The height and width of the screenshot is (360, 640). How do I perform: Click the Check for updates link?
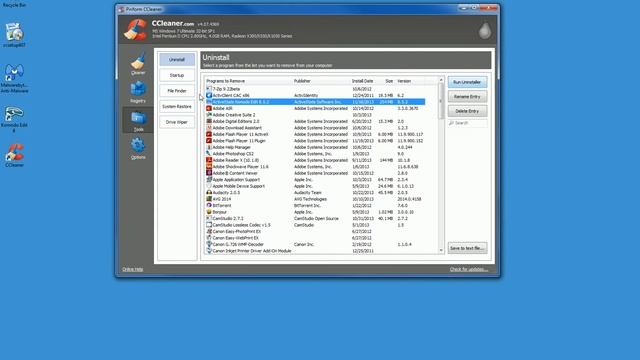[469, 269]
